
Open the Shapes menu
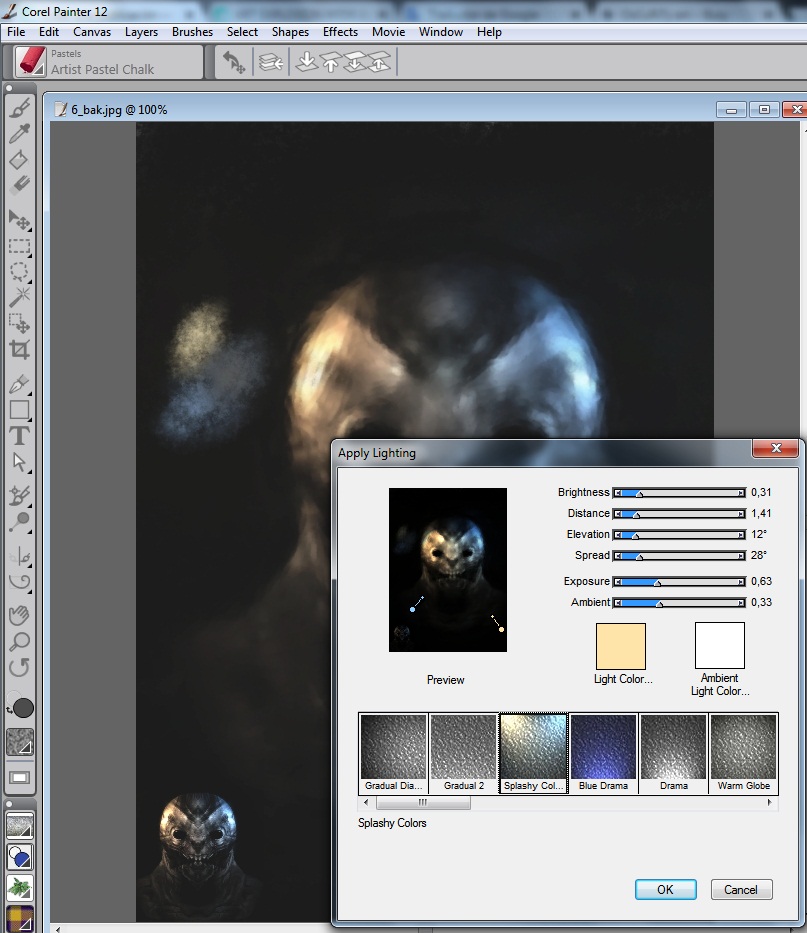[x=290, y=32]
